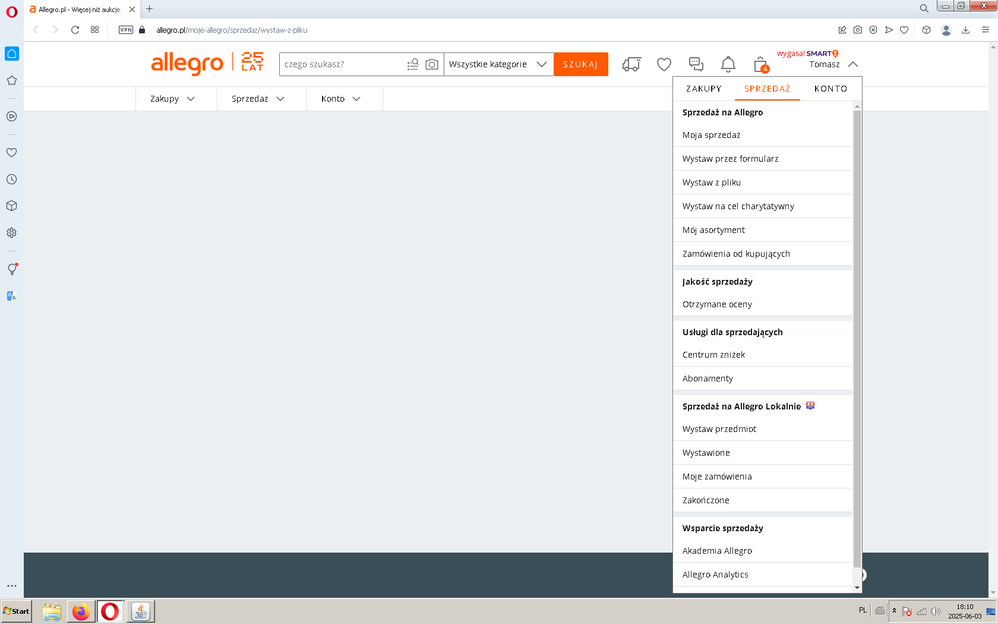This screenshot has width=998, height=624.
Task: Click the volume icon in system tray
Action: [x=935, y=611]
